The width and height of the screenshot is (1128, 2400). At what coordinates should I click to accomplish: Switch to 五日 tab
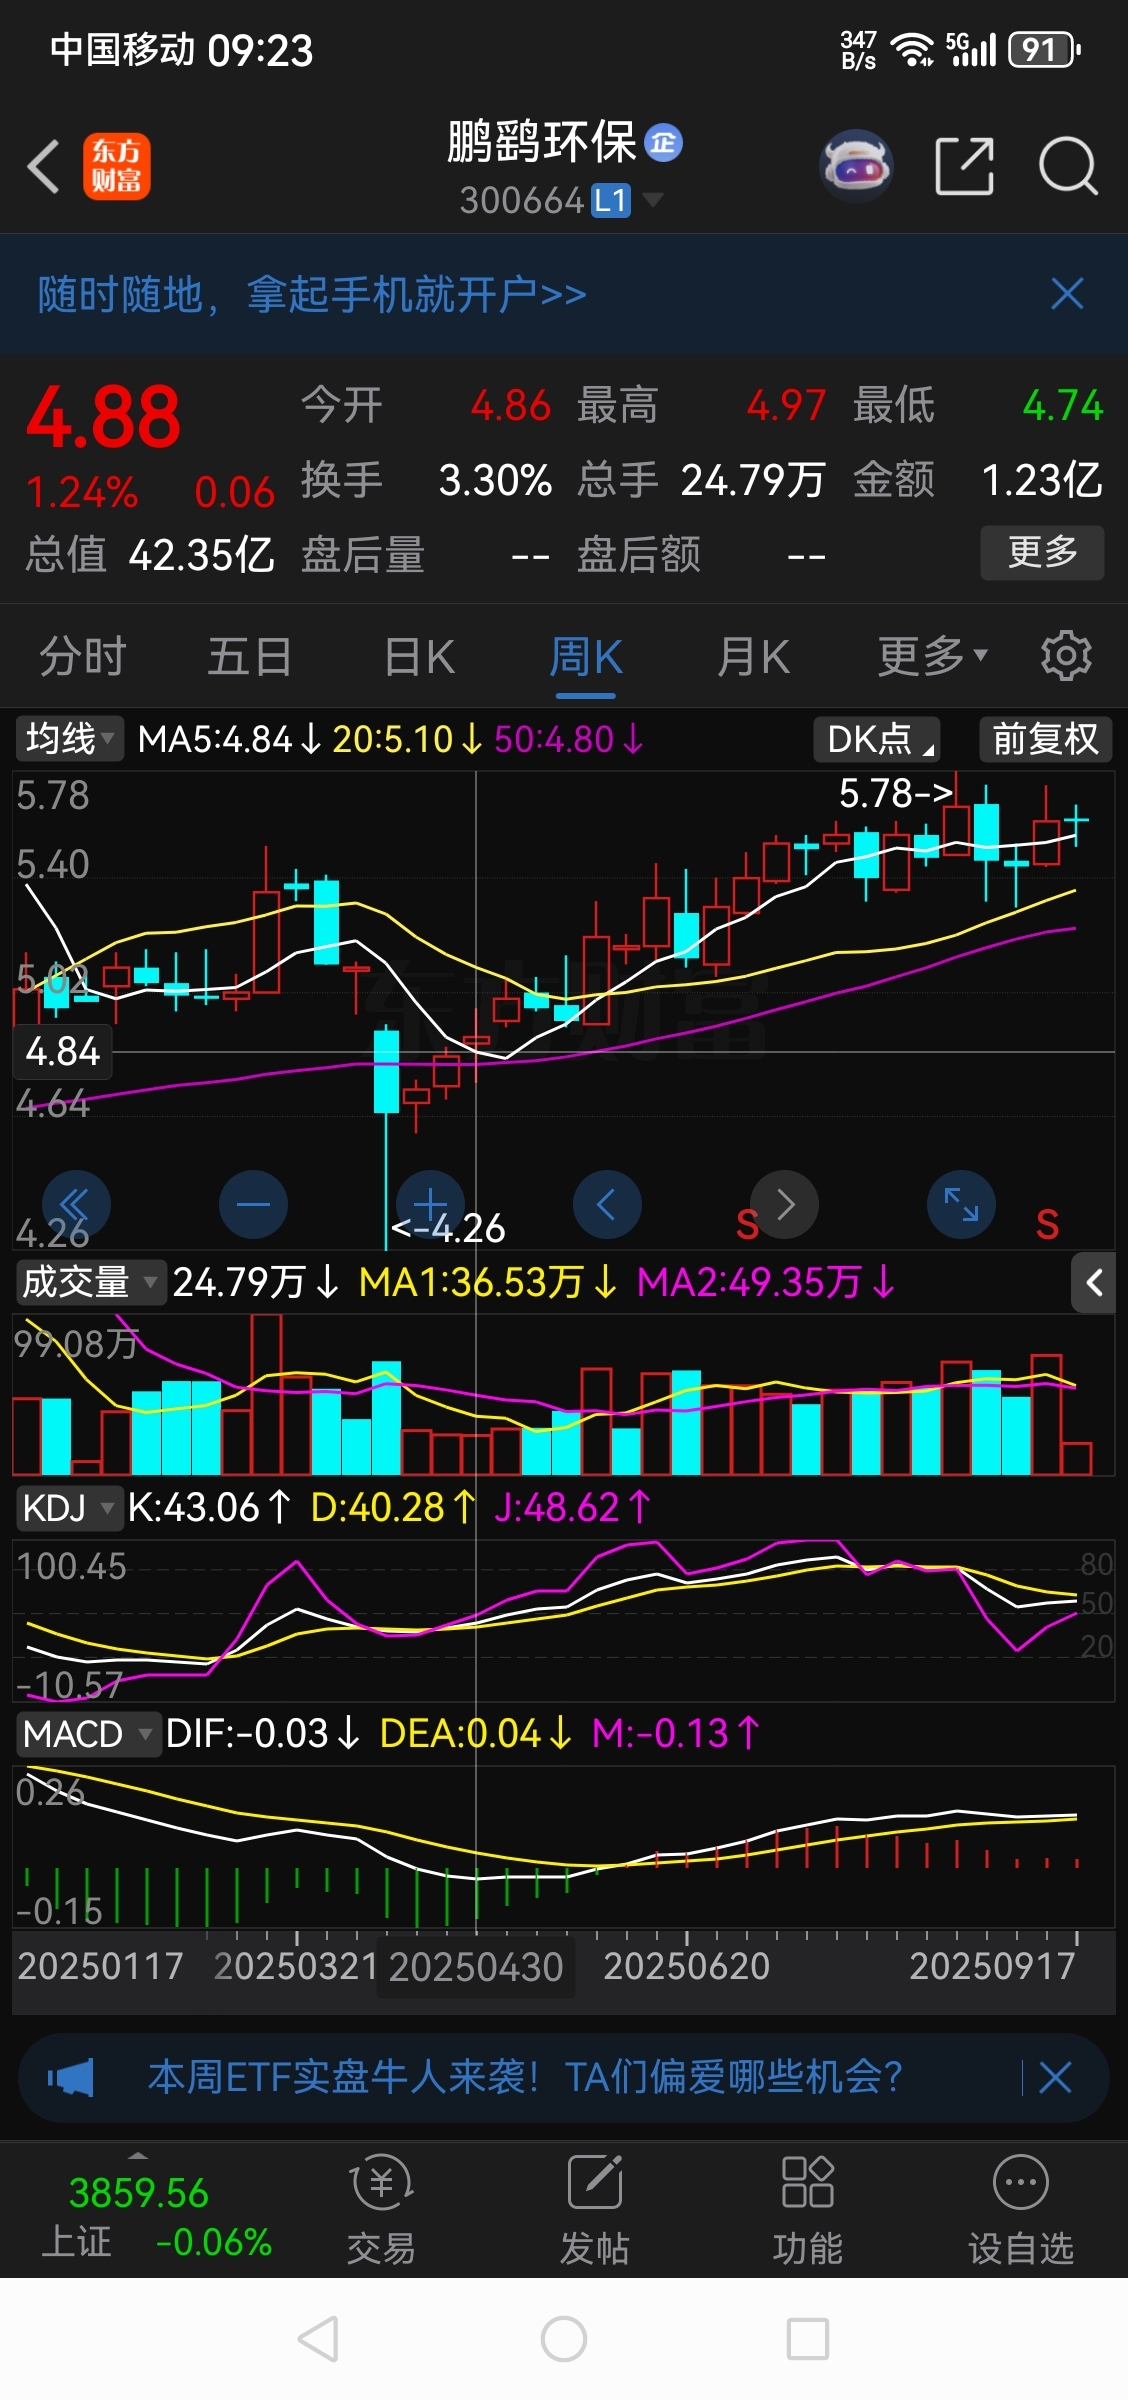tap(250, 656)
